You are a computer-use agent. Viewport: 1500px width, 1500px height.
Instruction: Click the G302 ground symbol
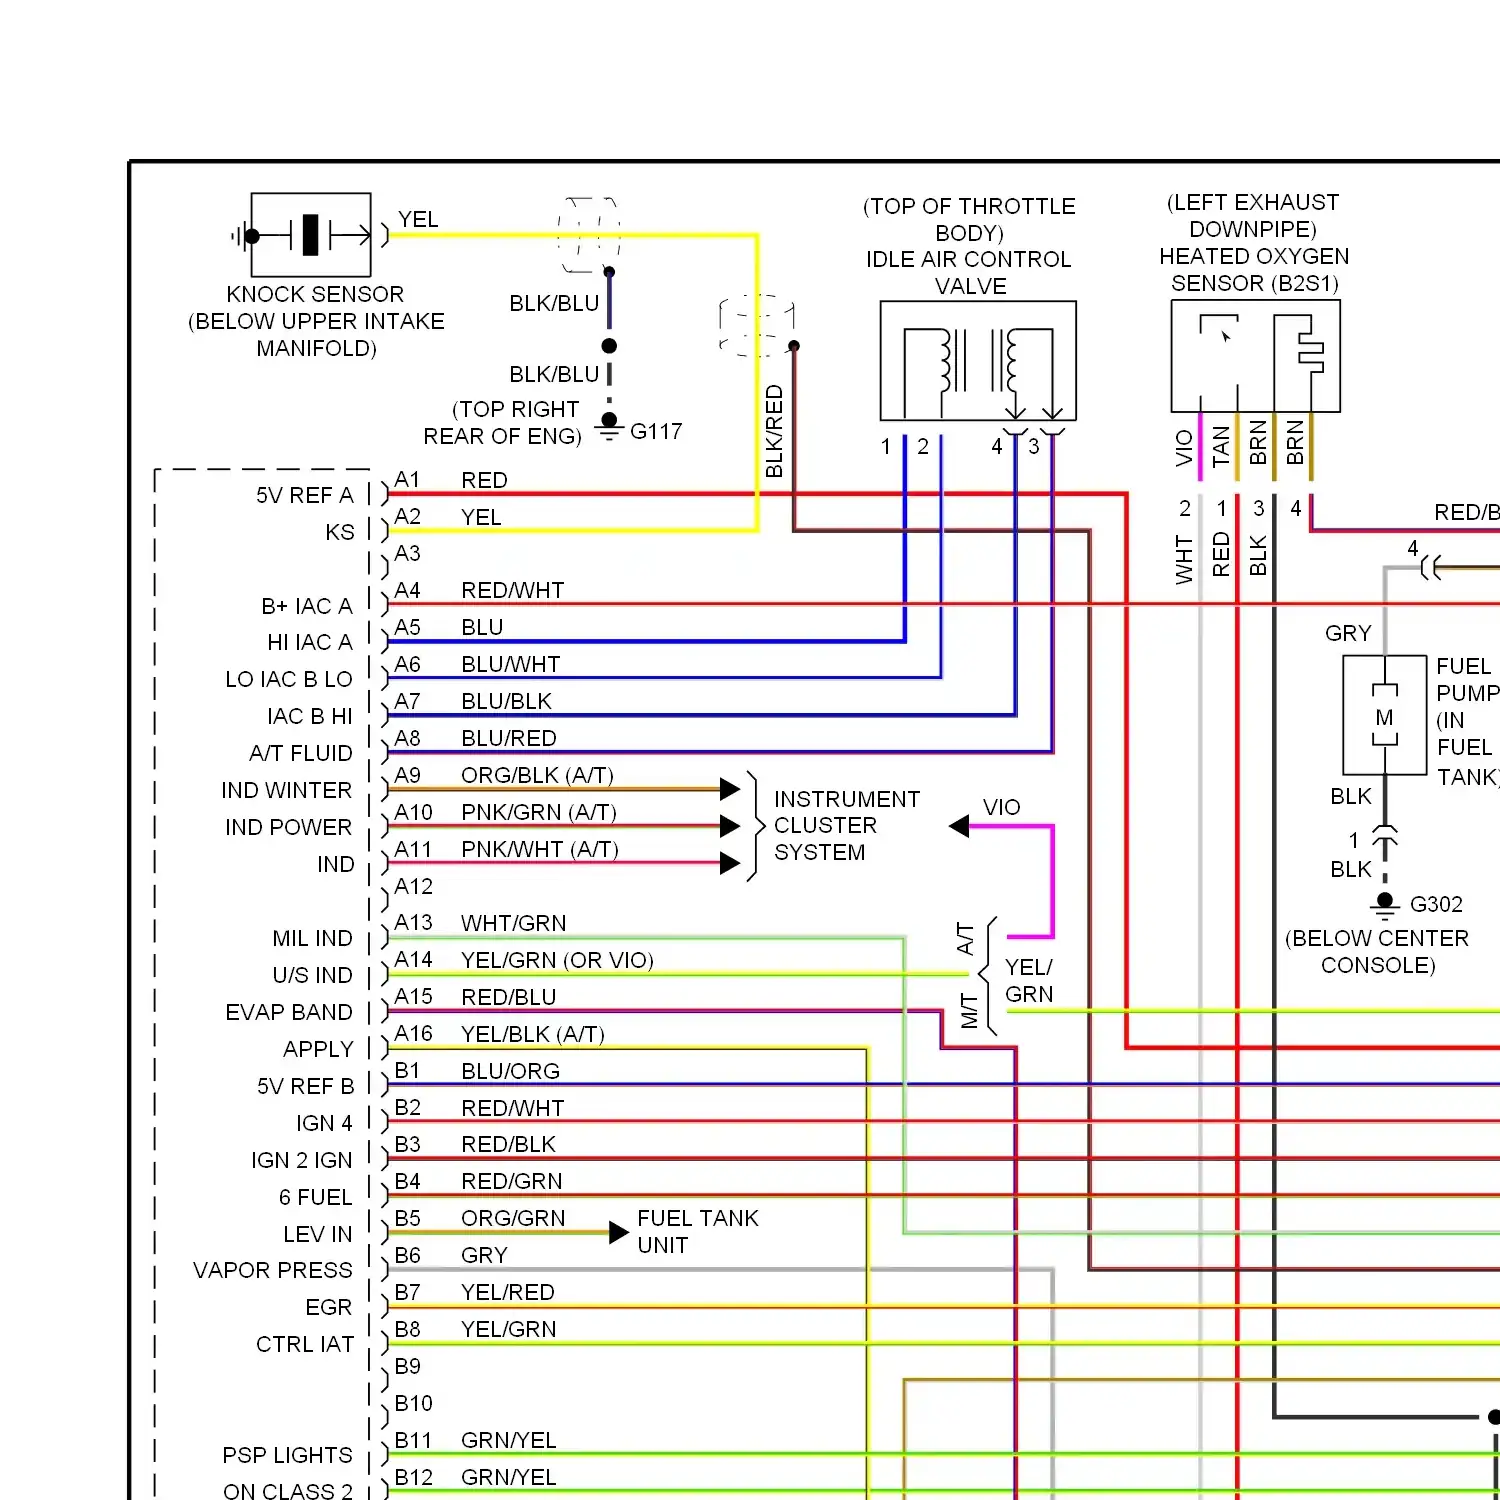click(x=1385, y=904)
